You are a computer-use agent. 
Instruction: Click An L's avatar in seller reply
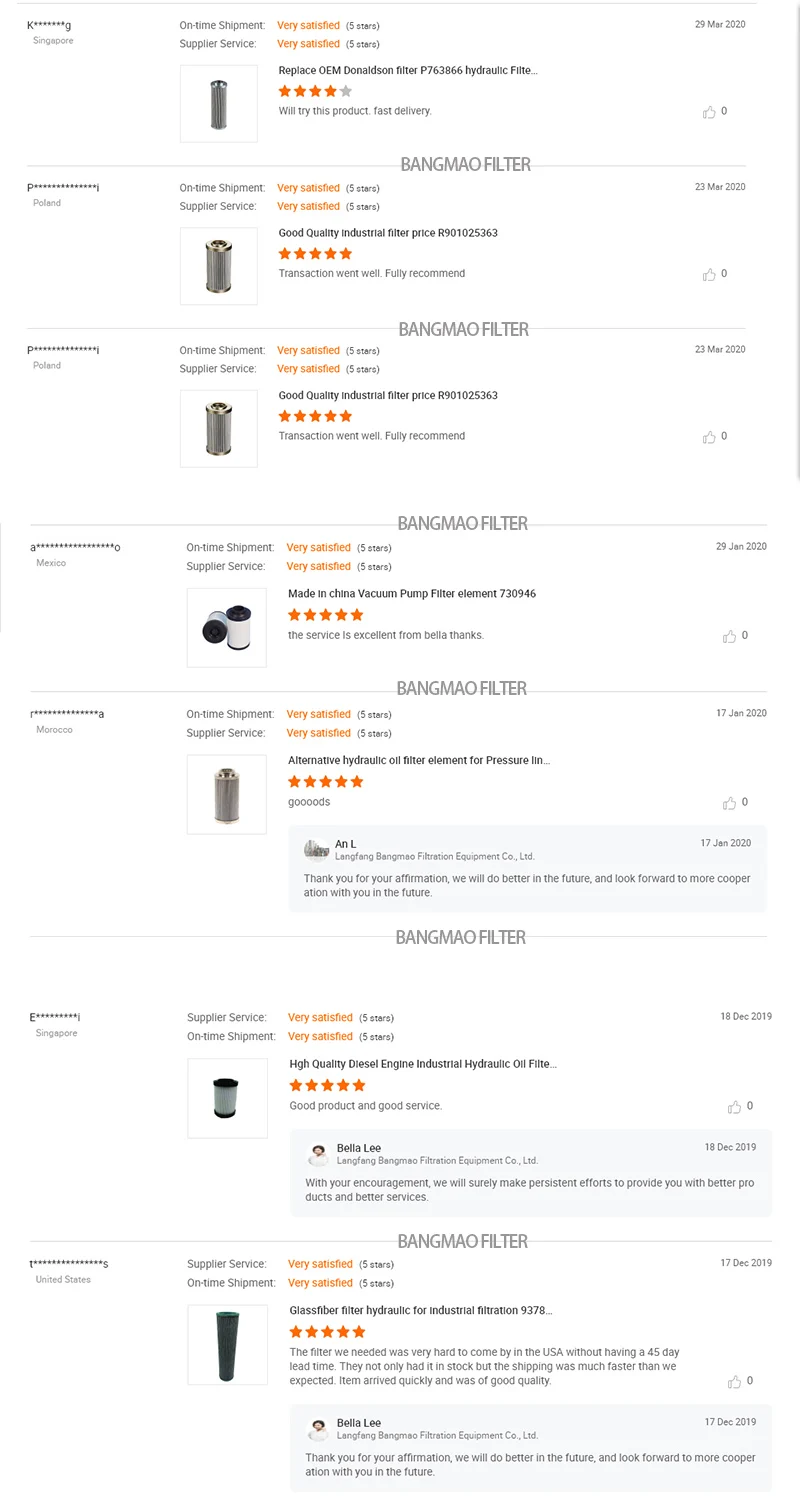(317, 850)
